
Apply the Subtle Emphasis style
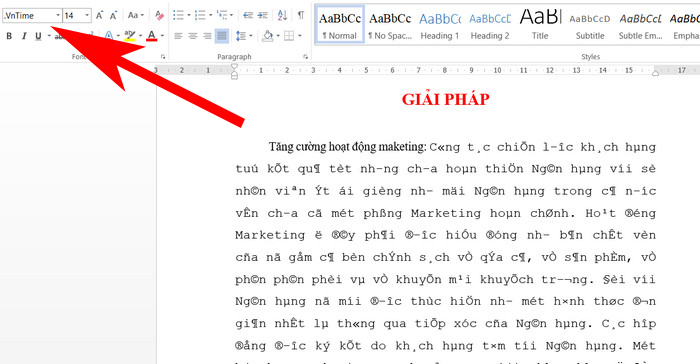640,25
